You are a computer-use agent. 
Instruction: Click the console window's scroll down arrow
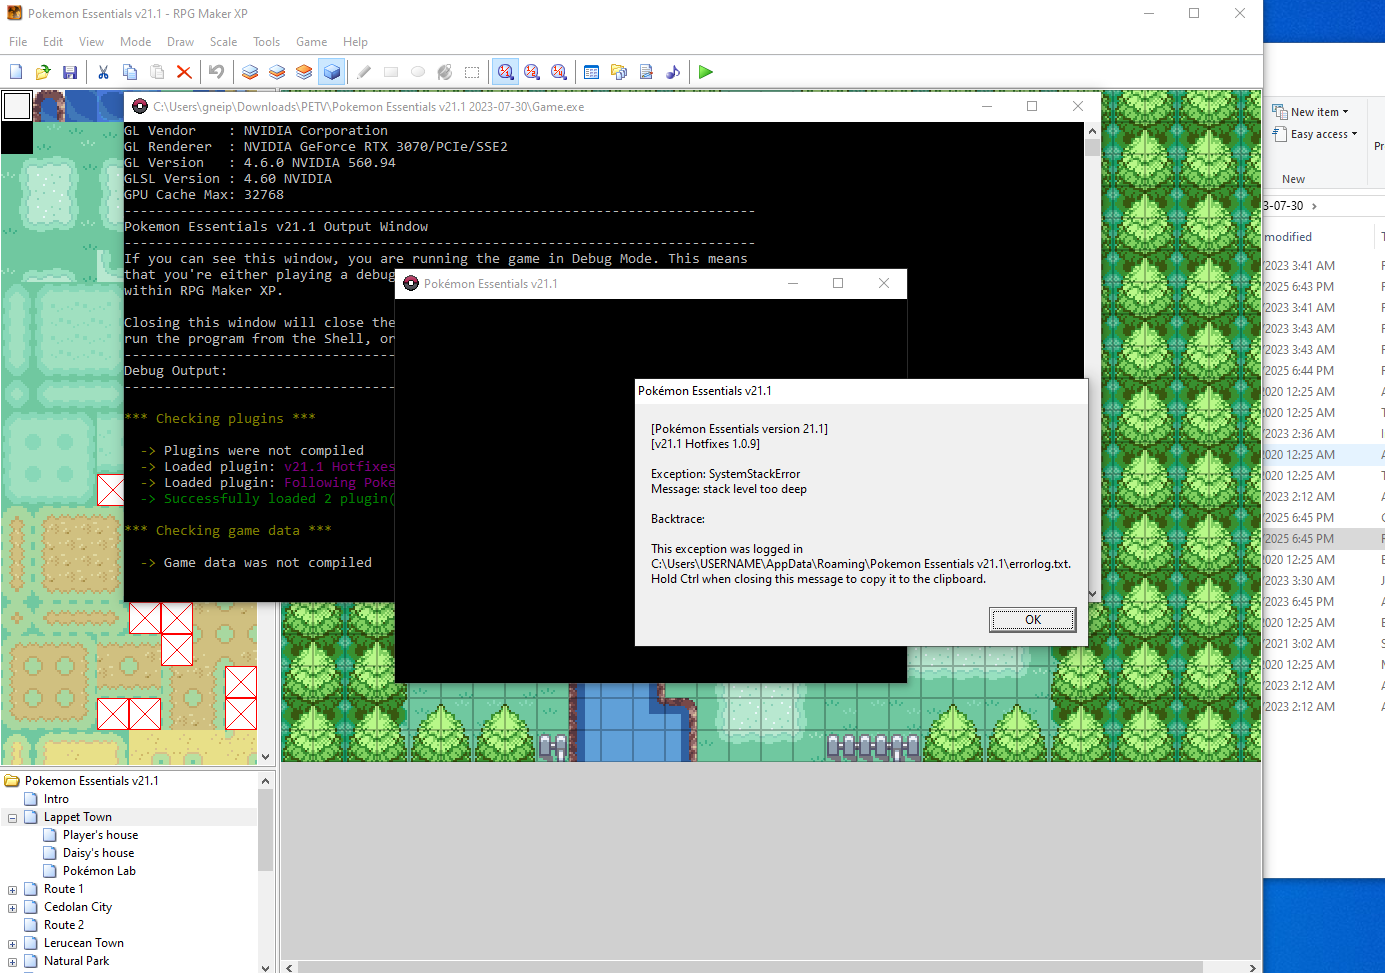(1092, 593)
